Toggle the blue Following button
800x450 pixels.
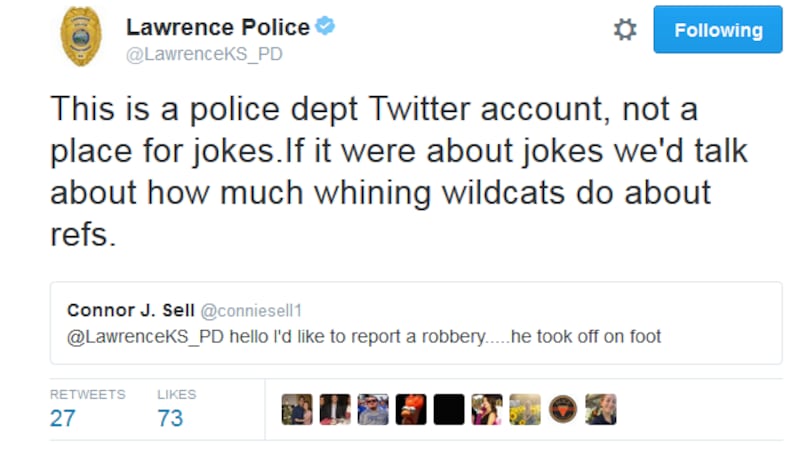click(x=717, y=30)
